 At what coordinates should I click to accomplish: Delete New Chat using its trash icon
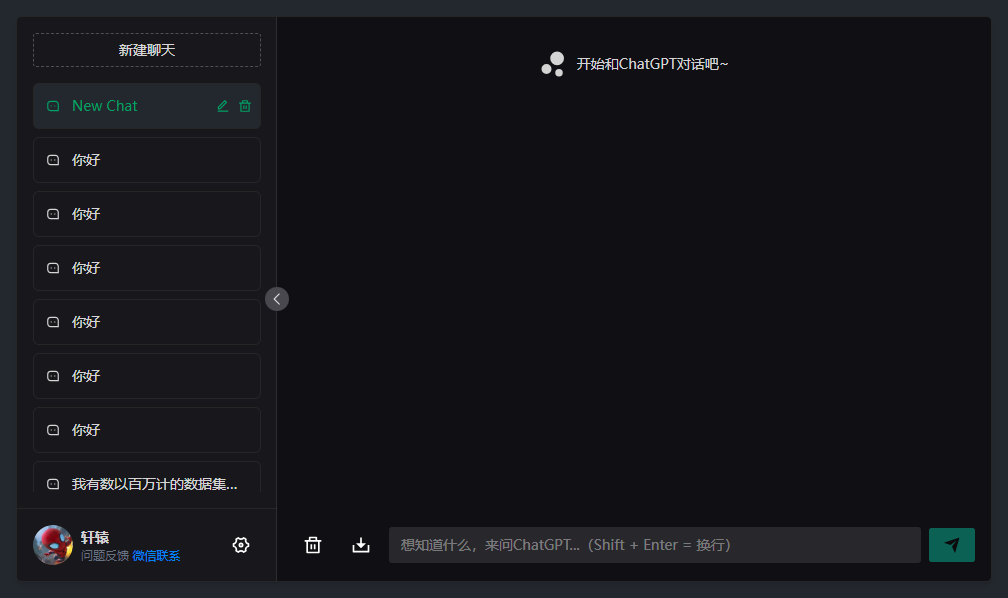(245, 106)
